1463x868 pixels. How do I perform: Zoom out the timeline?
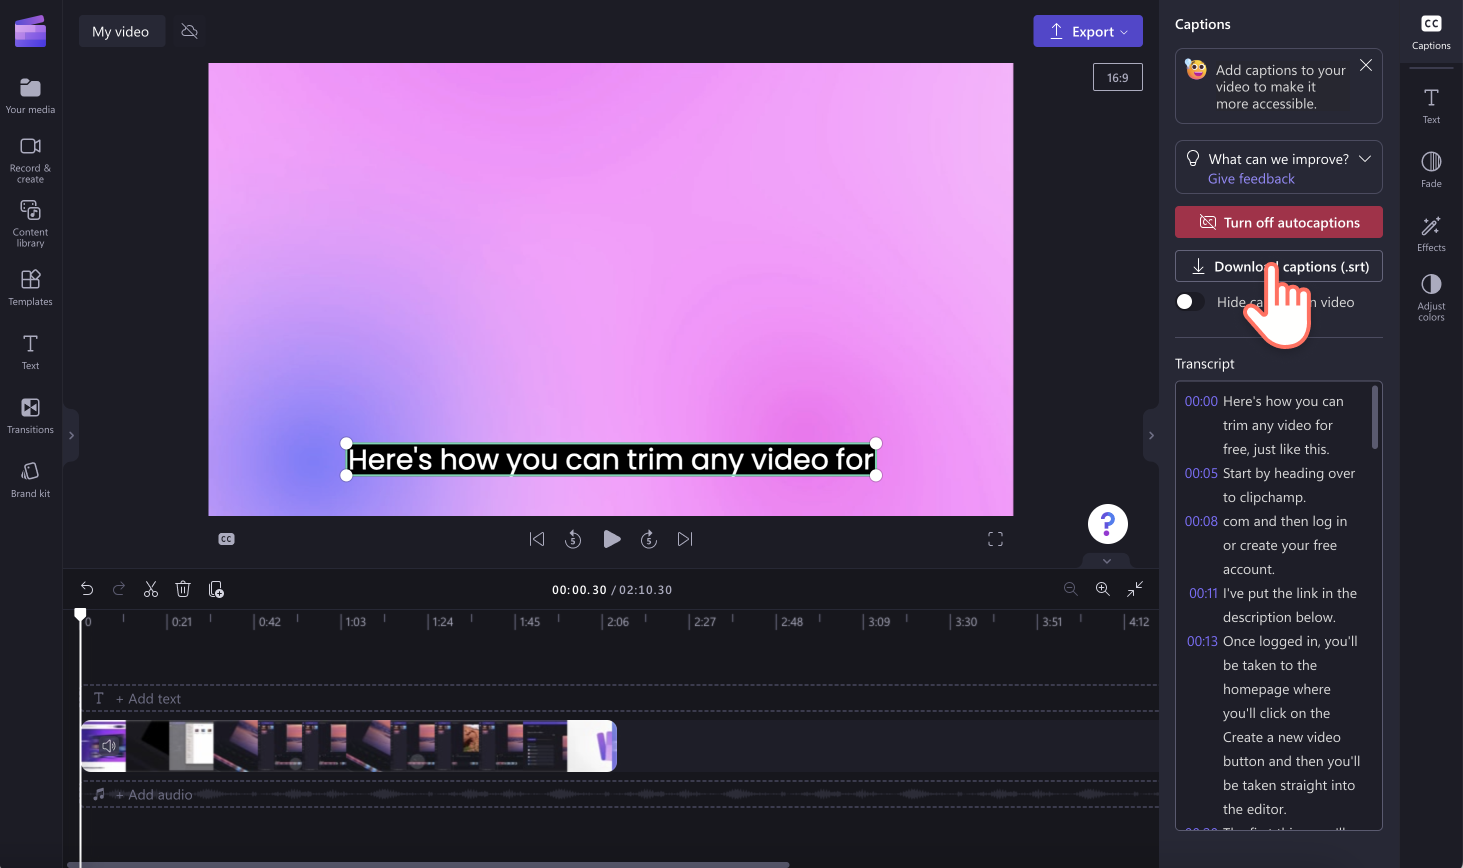1071,589
